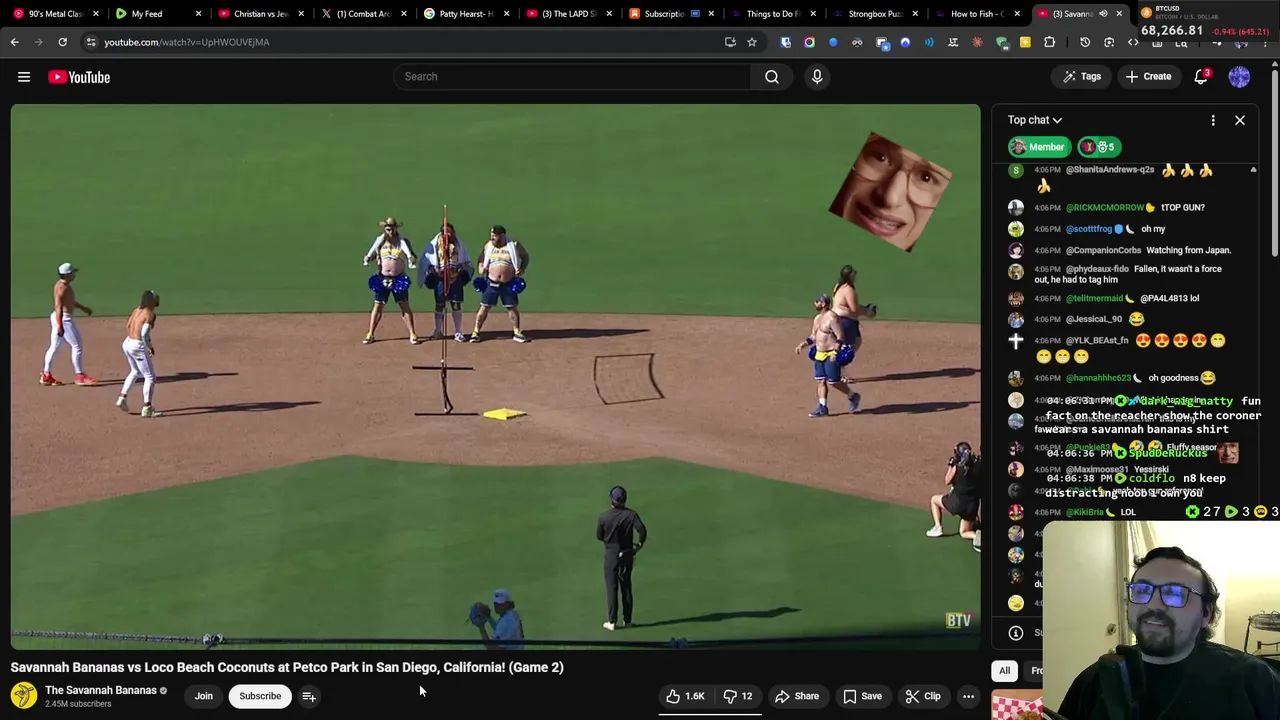The height and width of the screenshot is (720, 1280).
Task: Create a Clip of the video
Action: coord(923,696)
